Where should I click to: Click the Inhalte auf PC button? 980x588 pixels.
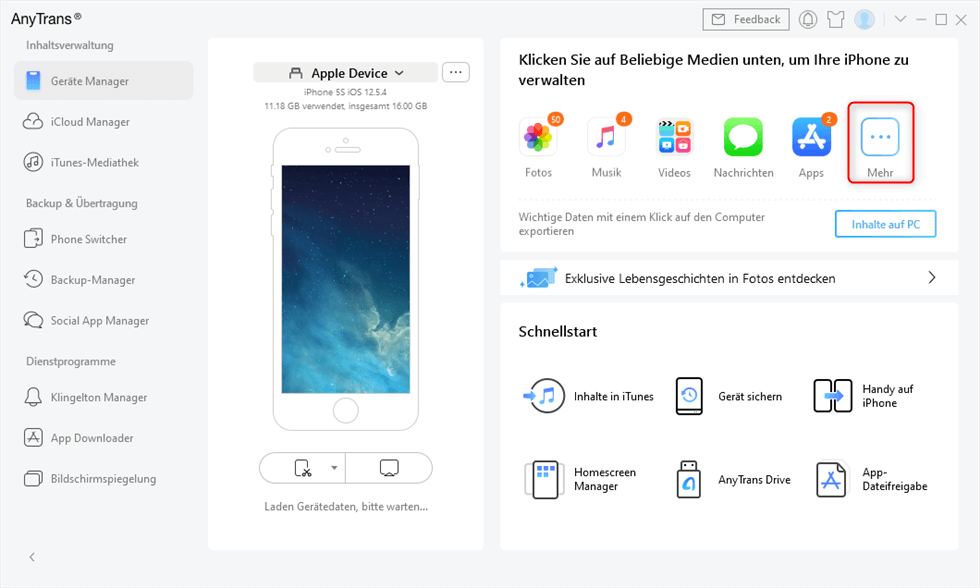click(886, 224)
